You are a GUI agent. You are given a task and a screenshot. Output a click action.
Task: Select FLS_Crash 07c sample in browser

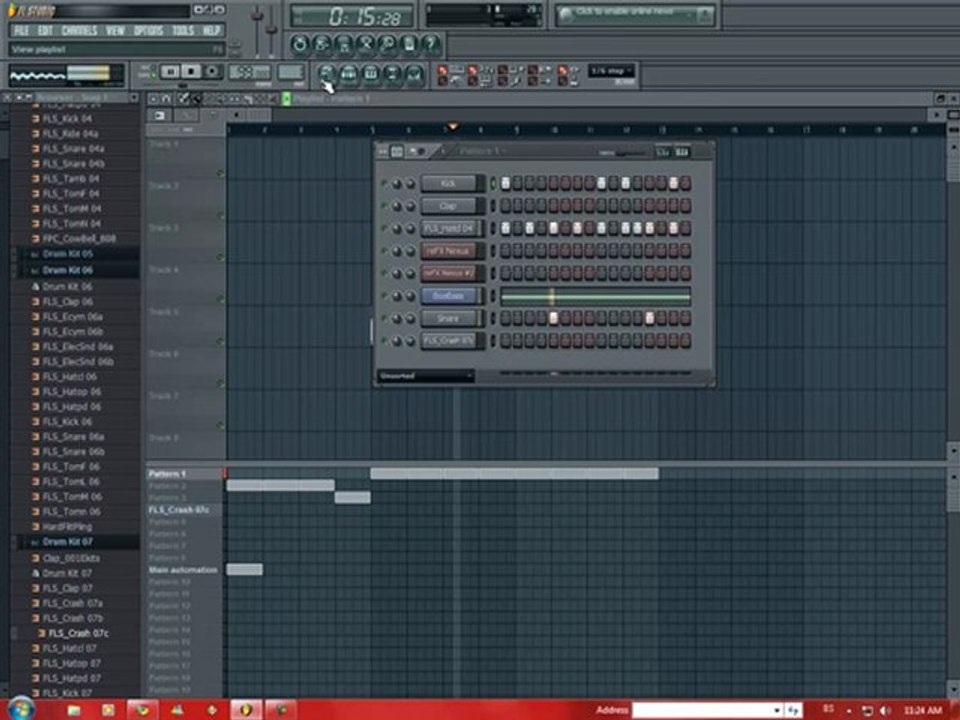tap(78, 633)
